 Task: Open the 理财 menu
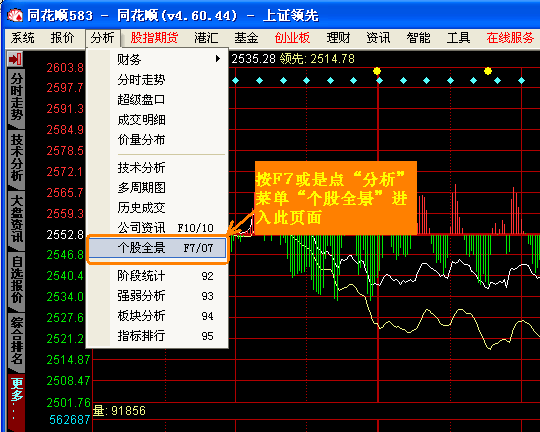[338, 38]
